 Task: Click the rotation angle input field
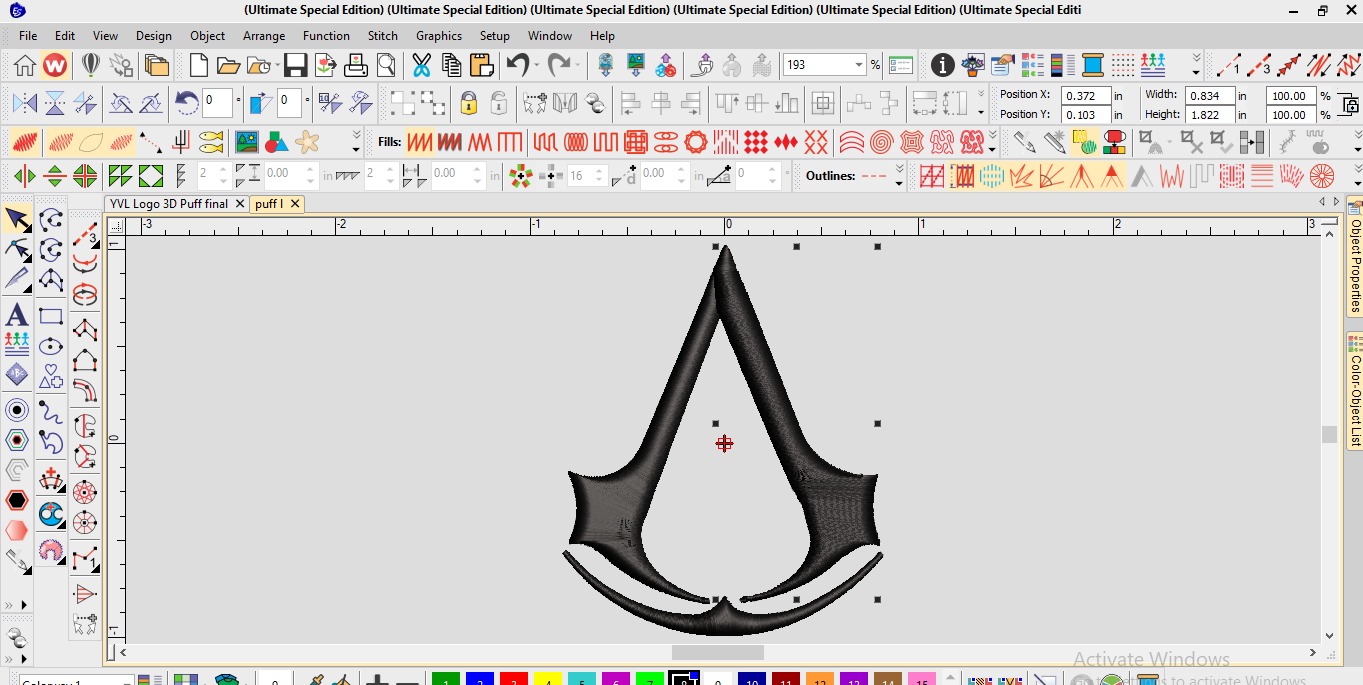(218, 102)
